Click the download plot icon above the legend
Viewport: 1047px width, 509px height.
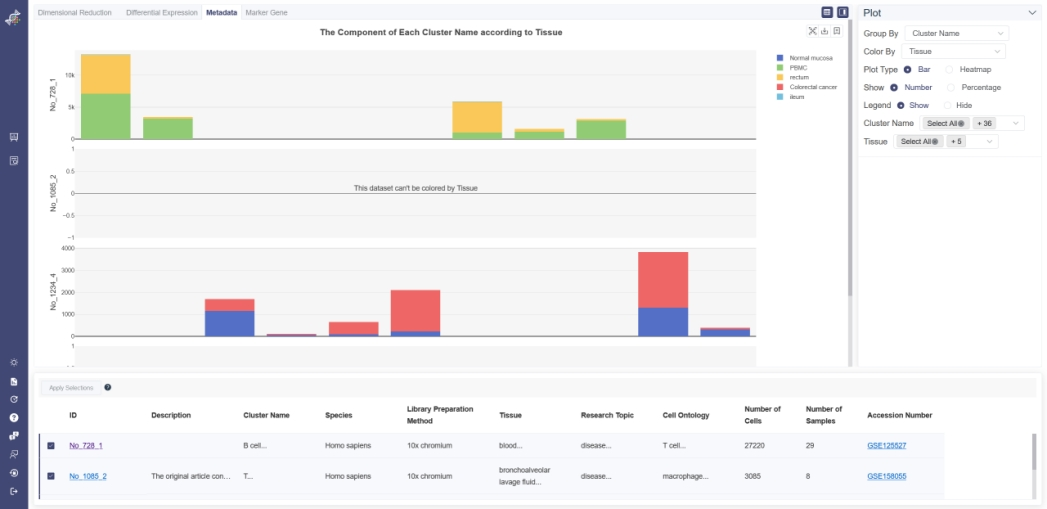[x=824, y=31]
